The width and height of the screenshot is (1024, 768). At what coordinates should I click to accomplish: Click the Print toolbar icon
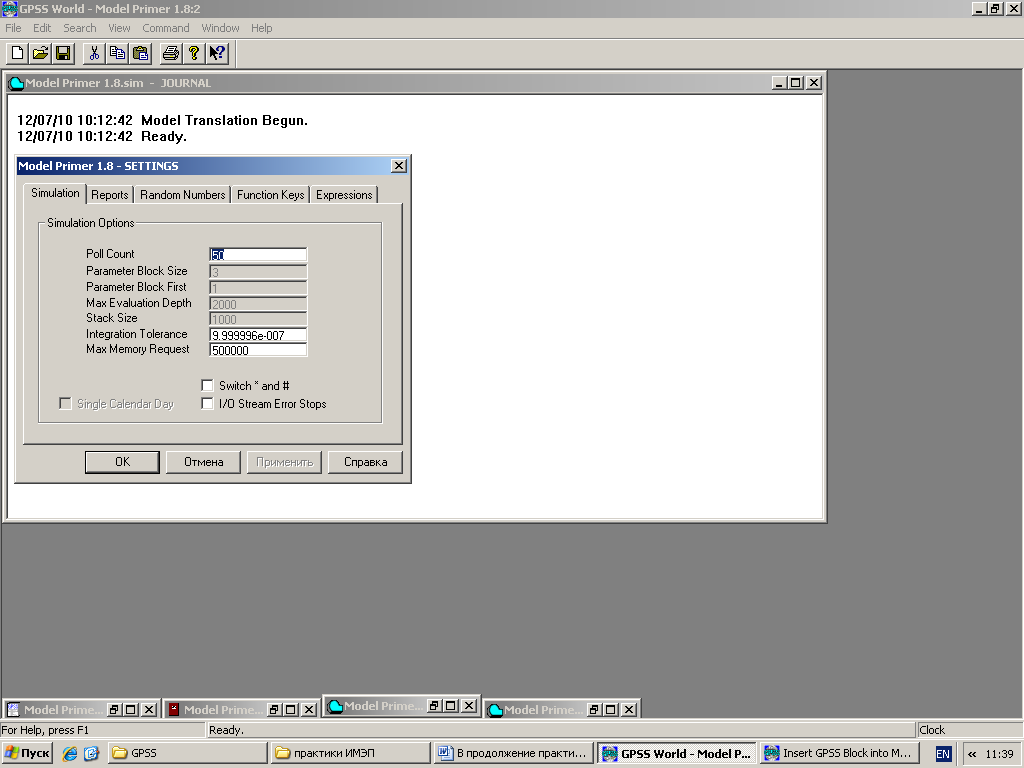[x=171, y=54]
